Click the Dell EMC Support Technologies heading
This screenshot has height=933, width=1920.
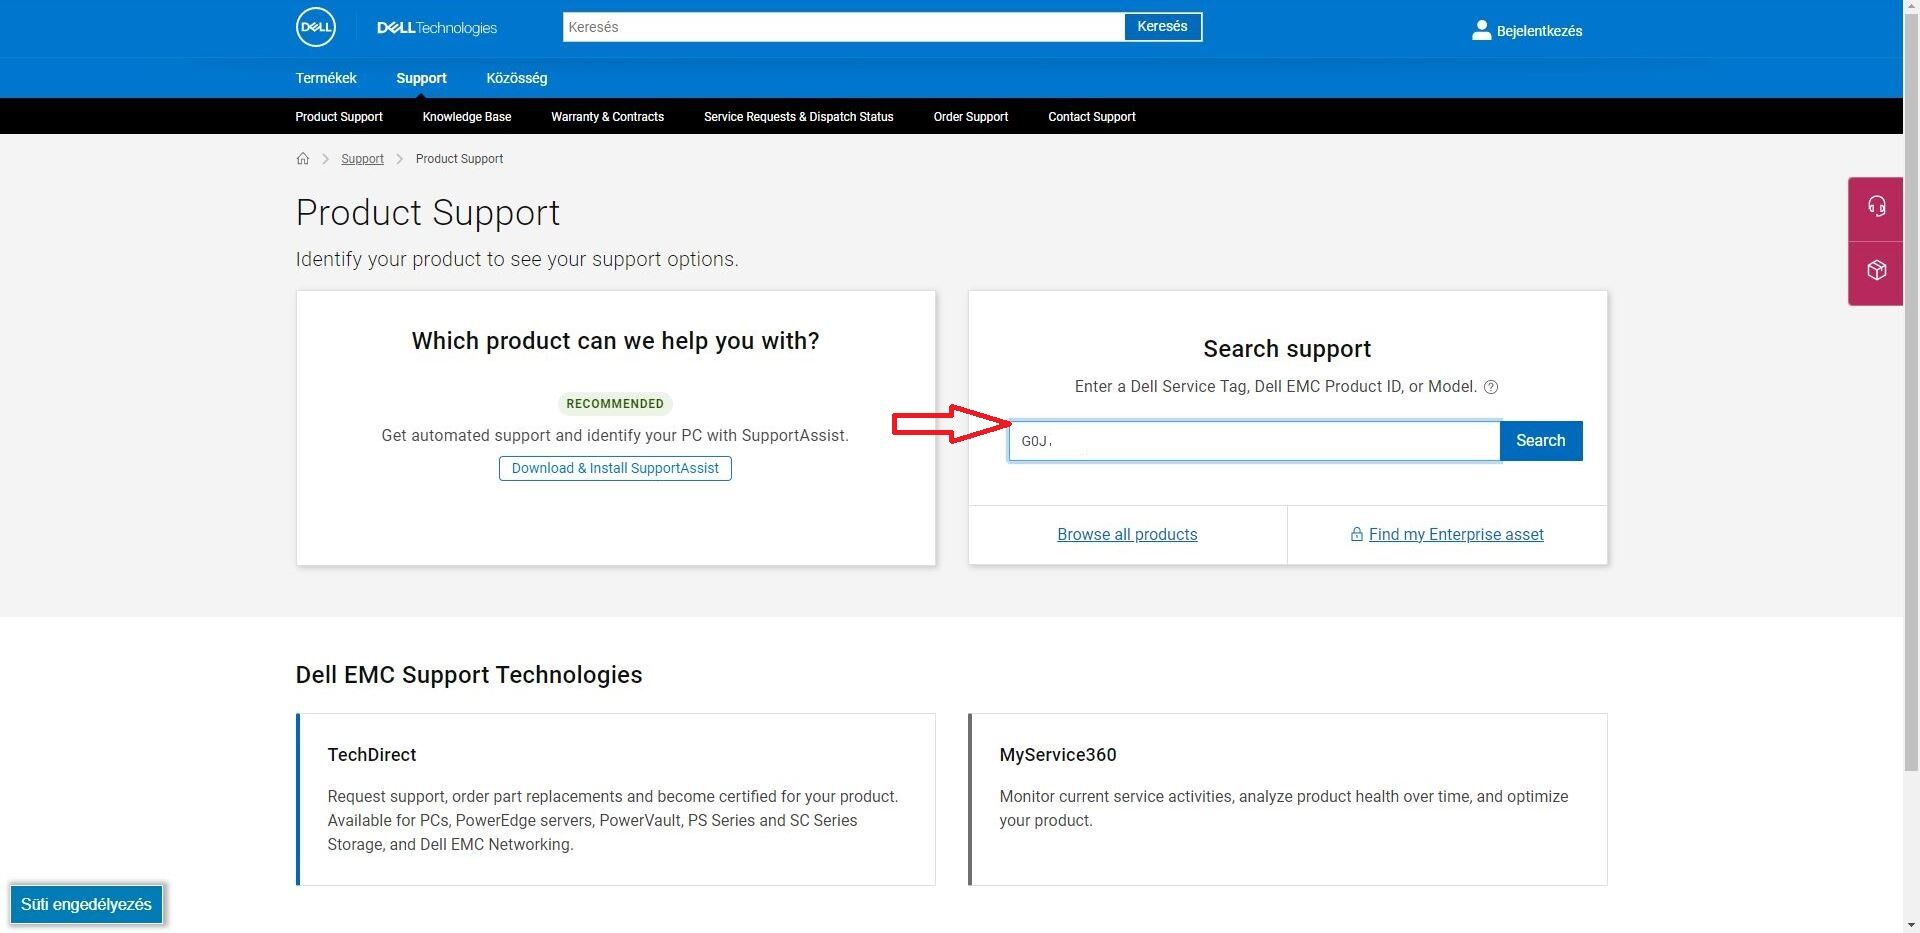click(x=469, y=675)
